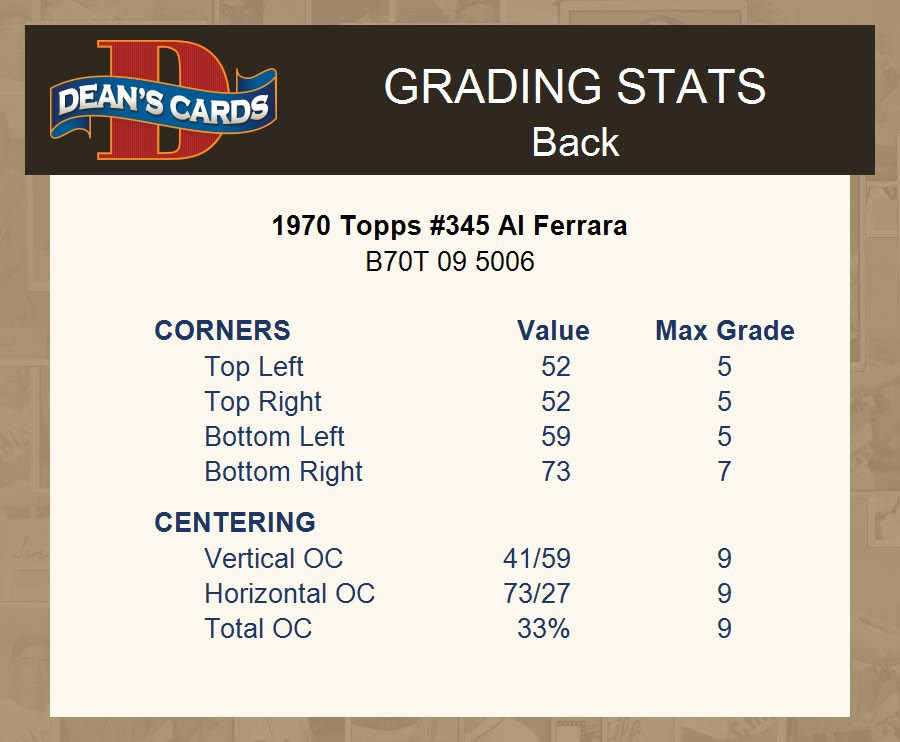Click the Bottom Left corner label
The width and height of the screenshot is (900, 742).
point(274,437)
